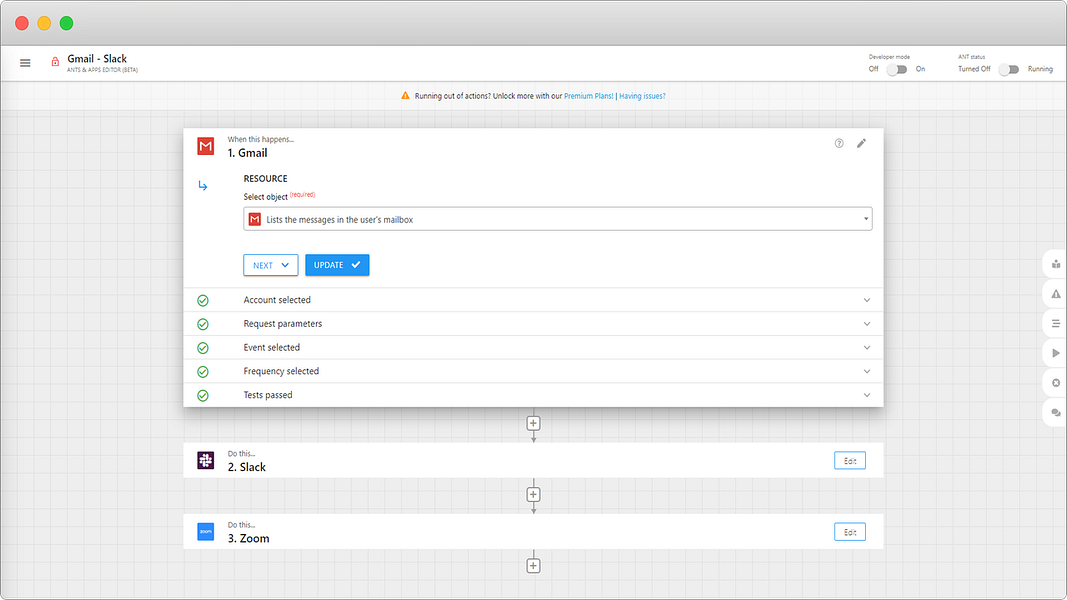Click the red lock icon beside Gmail - Slack
The height and width of the screenshot is (600, 1067).
click(x=55, y=62)
